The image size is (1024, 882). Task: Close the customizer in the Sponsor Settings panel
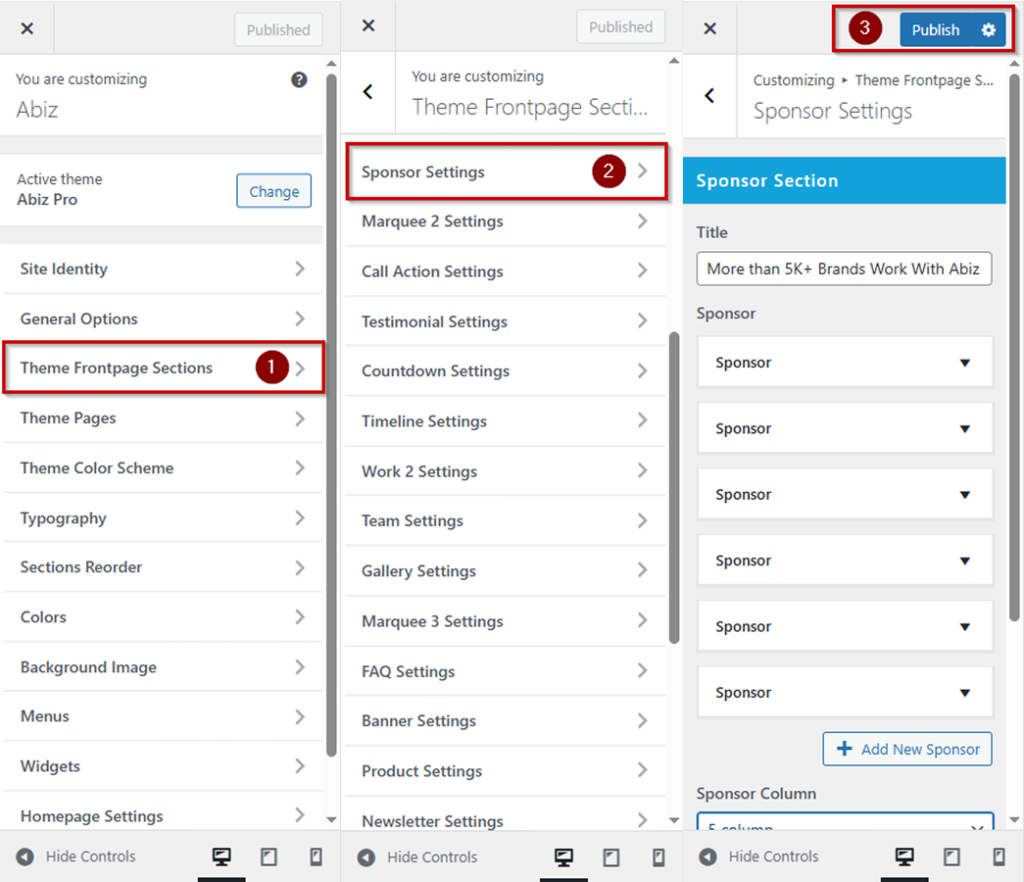tap(710, 29)
